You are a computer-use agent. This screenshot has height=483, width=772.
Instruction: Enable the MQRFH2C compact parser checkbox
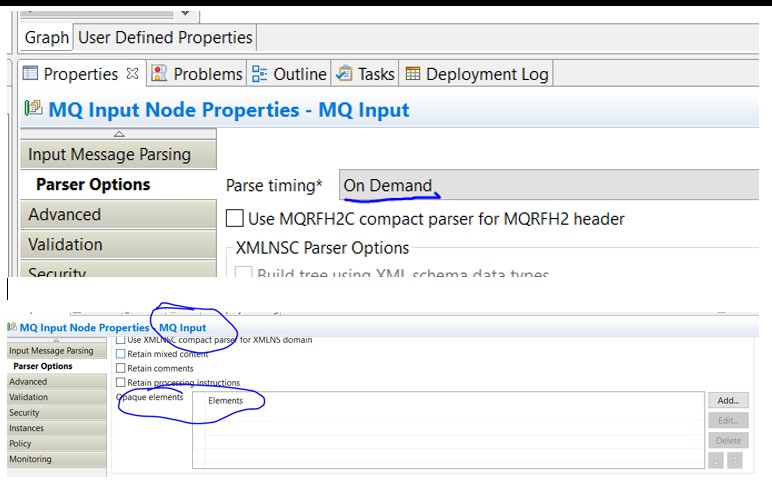pos(234,218)
